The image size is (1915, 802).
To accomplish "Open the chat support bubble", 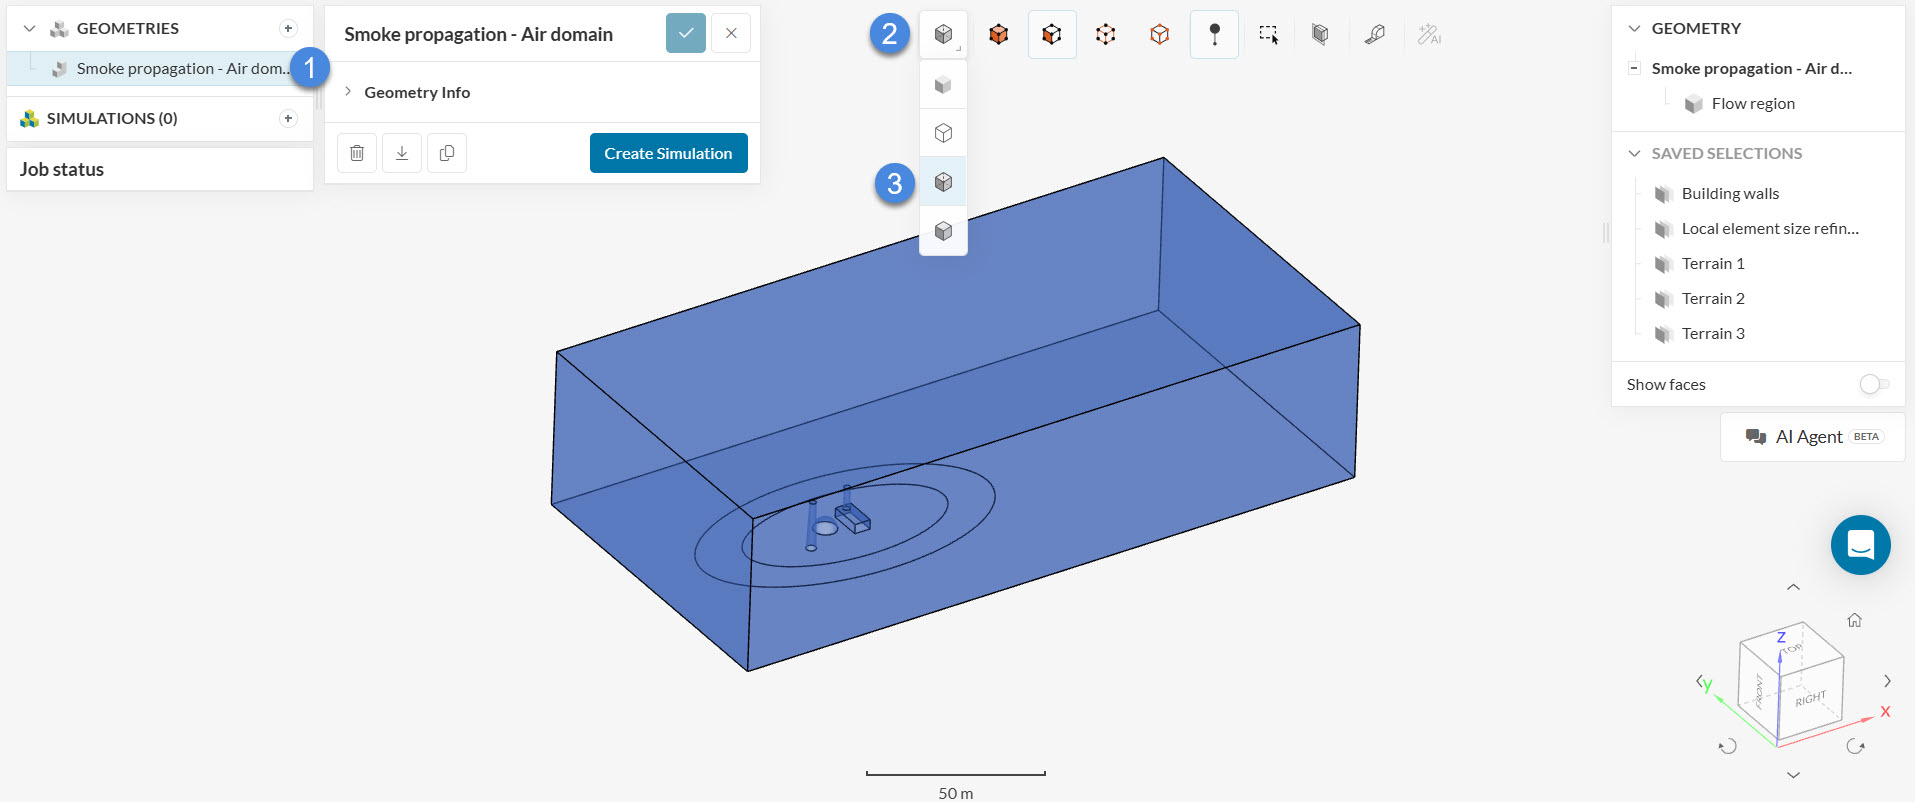I will (x=1860, y=545).
